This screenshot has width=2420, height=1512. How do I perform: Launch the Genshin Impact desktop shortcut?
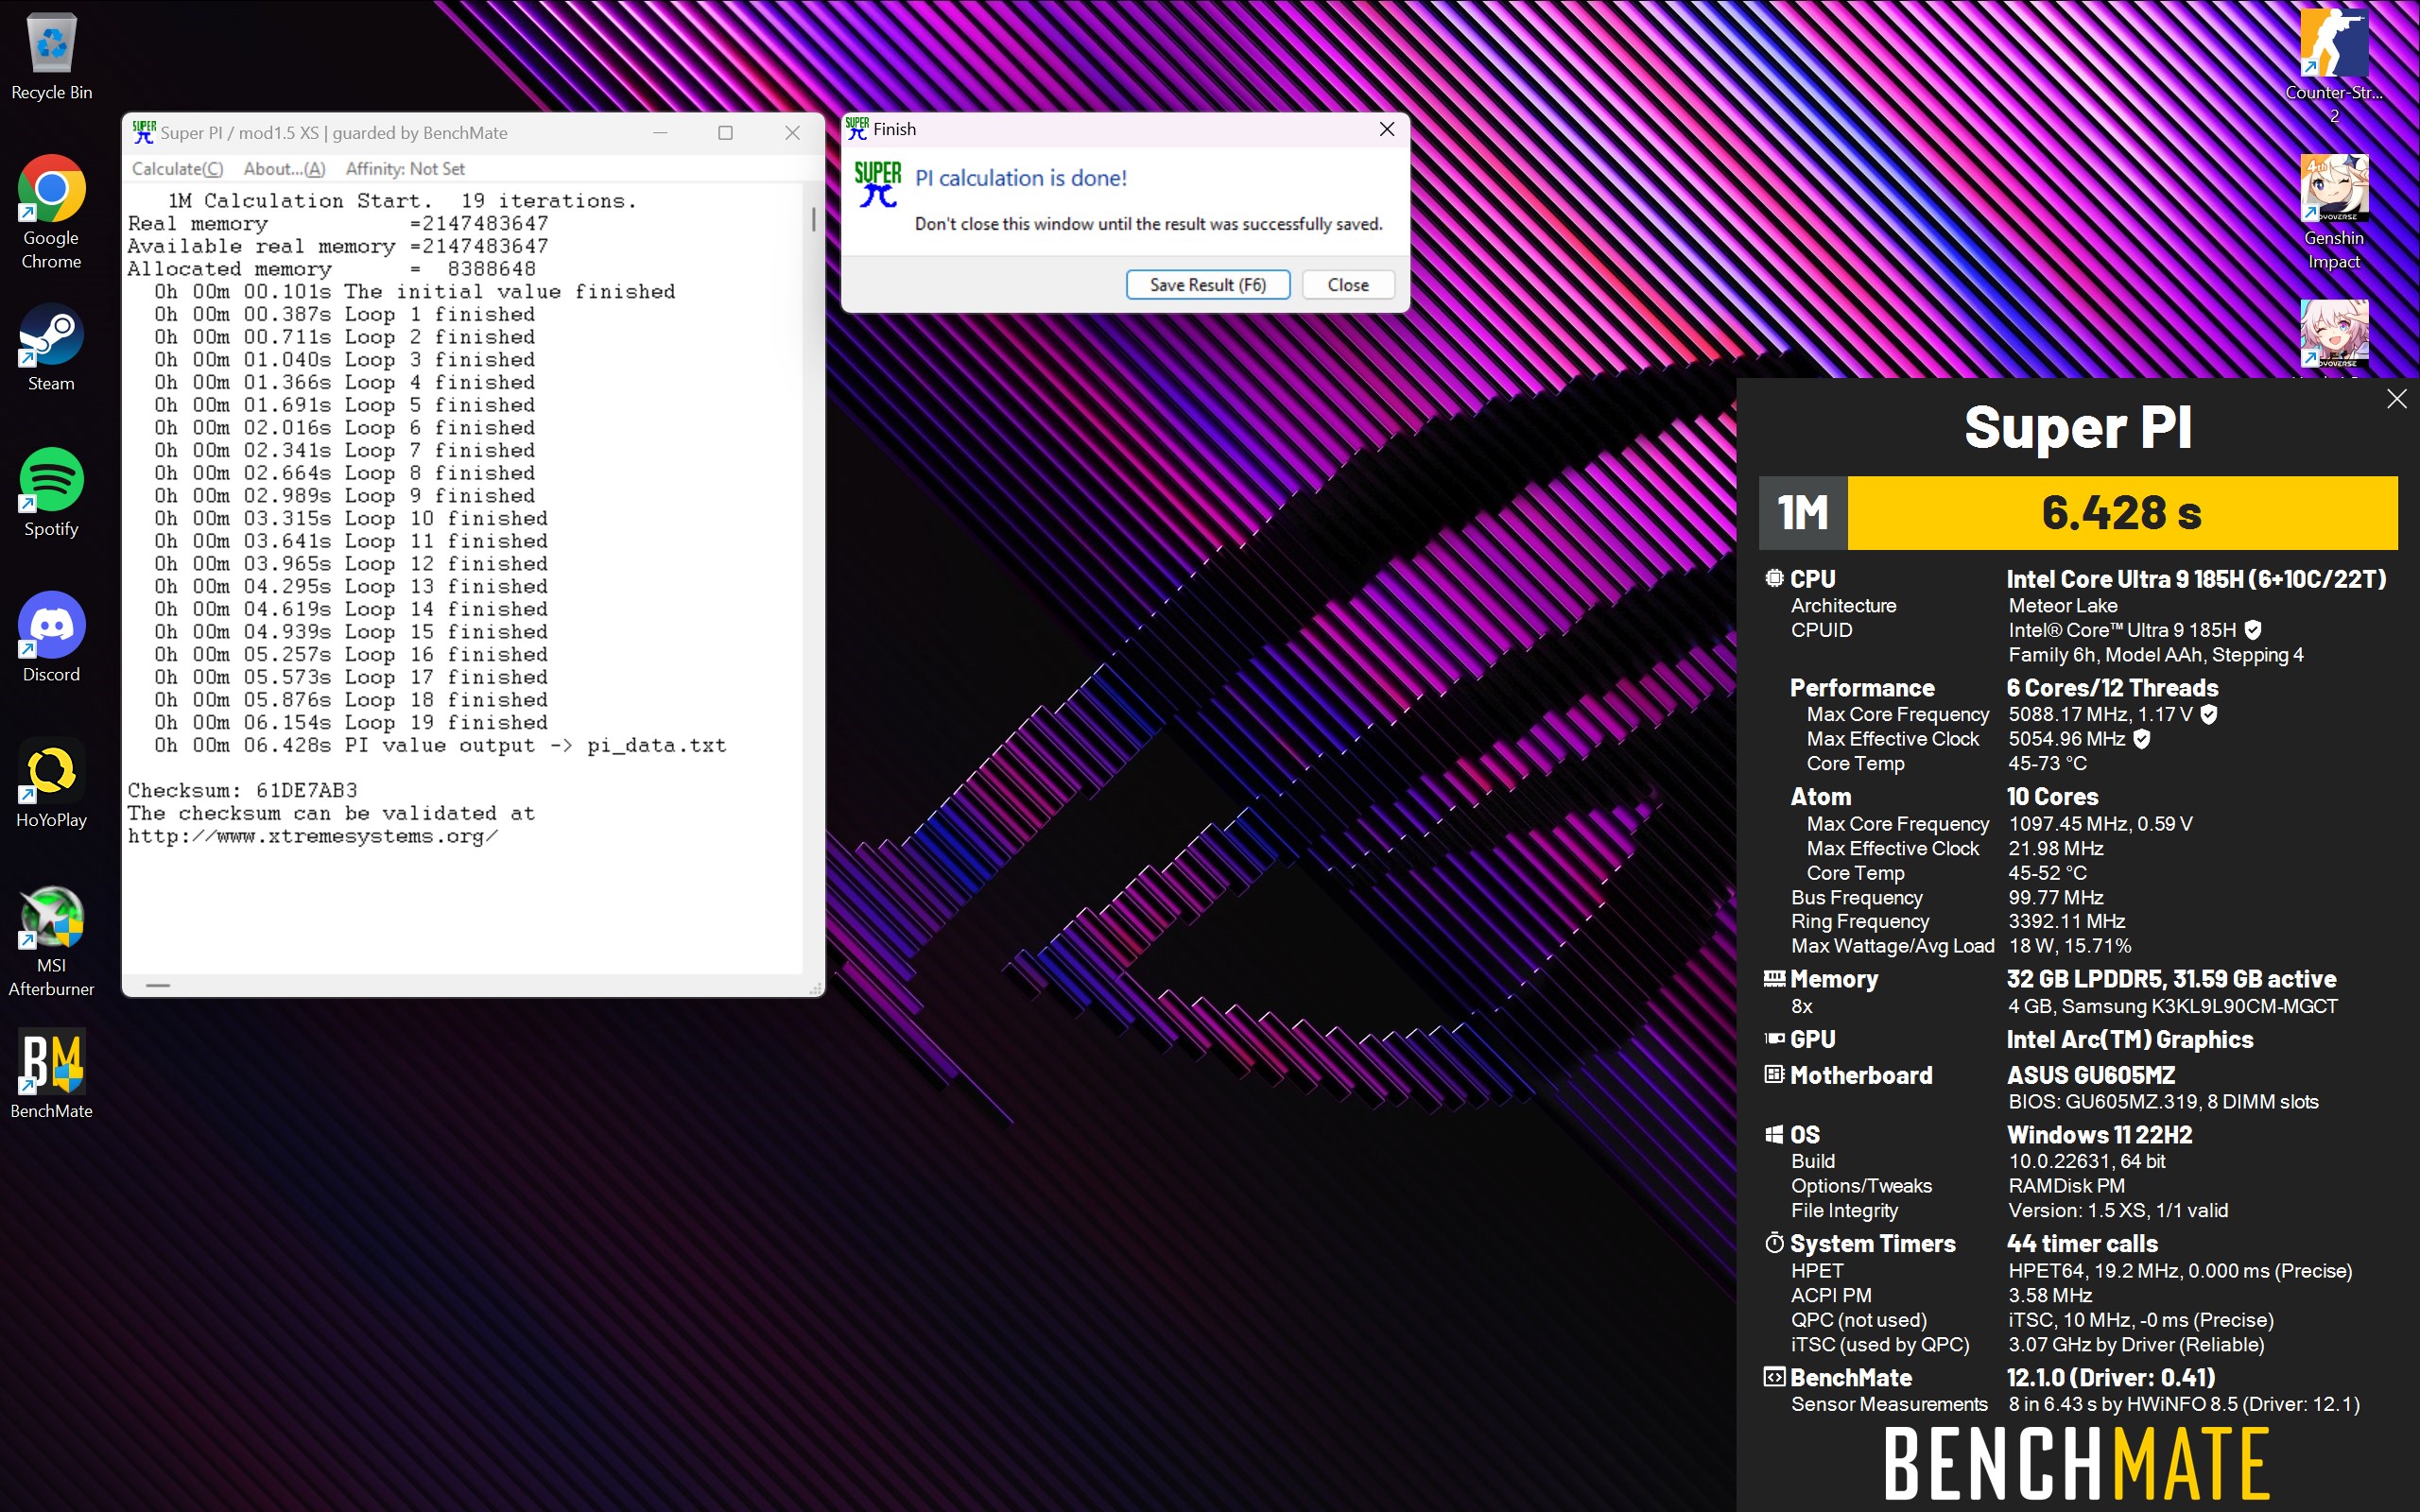tap(2334, 212)
